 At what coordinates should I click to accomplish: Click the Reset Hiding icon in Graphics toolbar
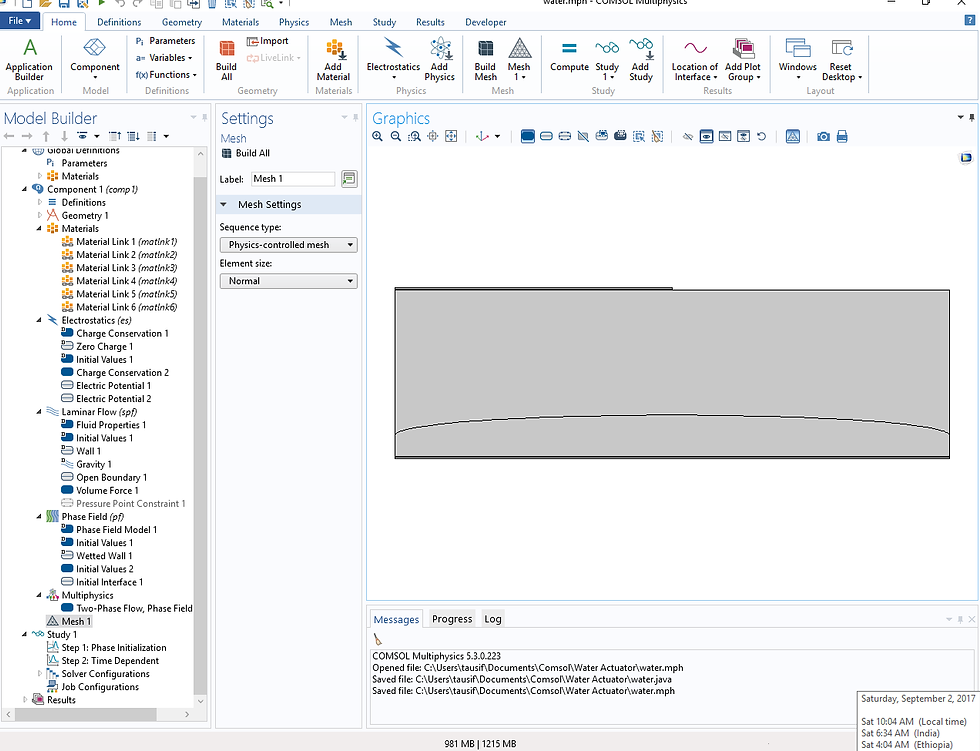(x=762, y=136)
